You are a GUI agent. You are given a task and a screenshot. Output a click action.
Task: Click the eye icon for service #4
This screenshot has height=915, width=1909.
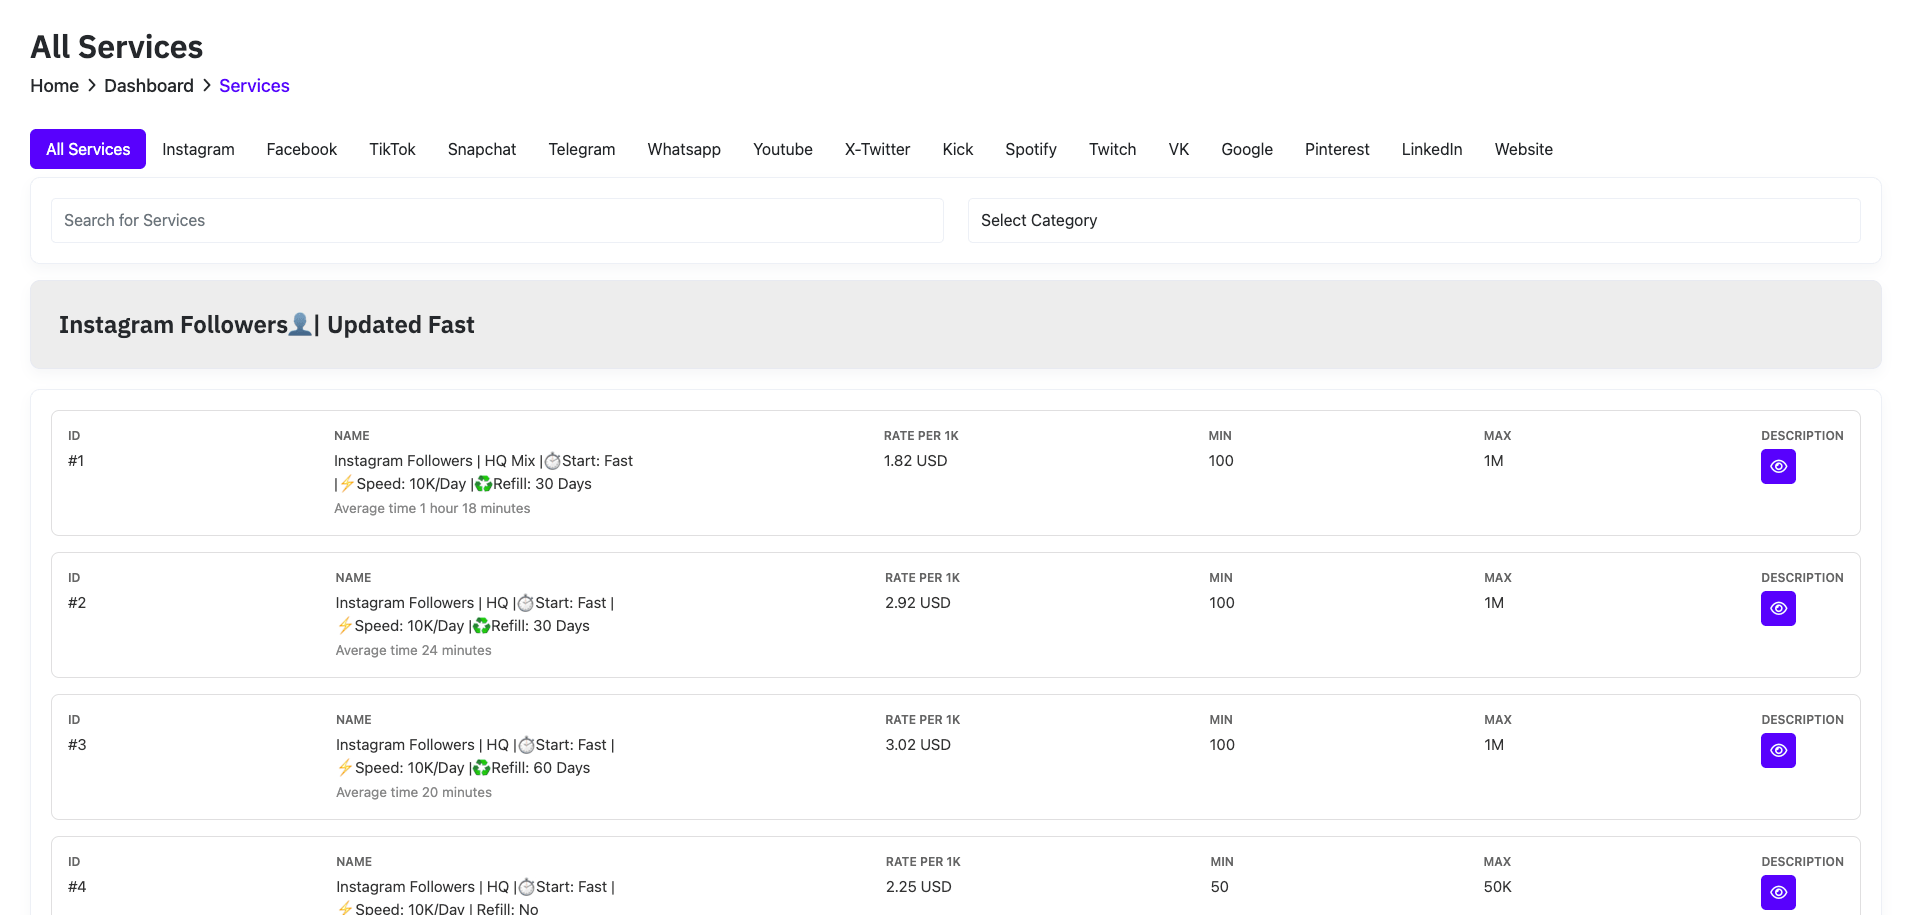pos(1777,892)
